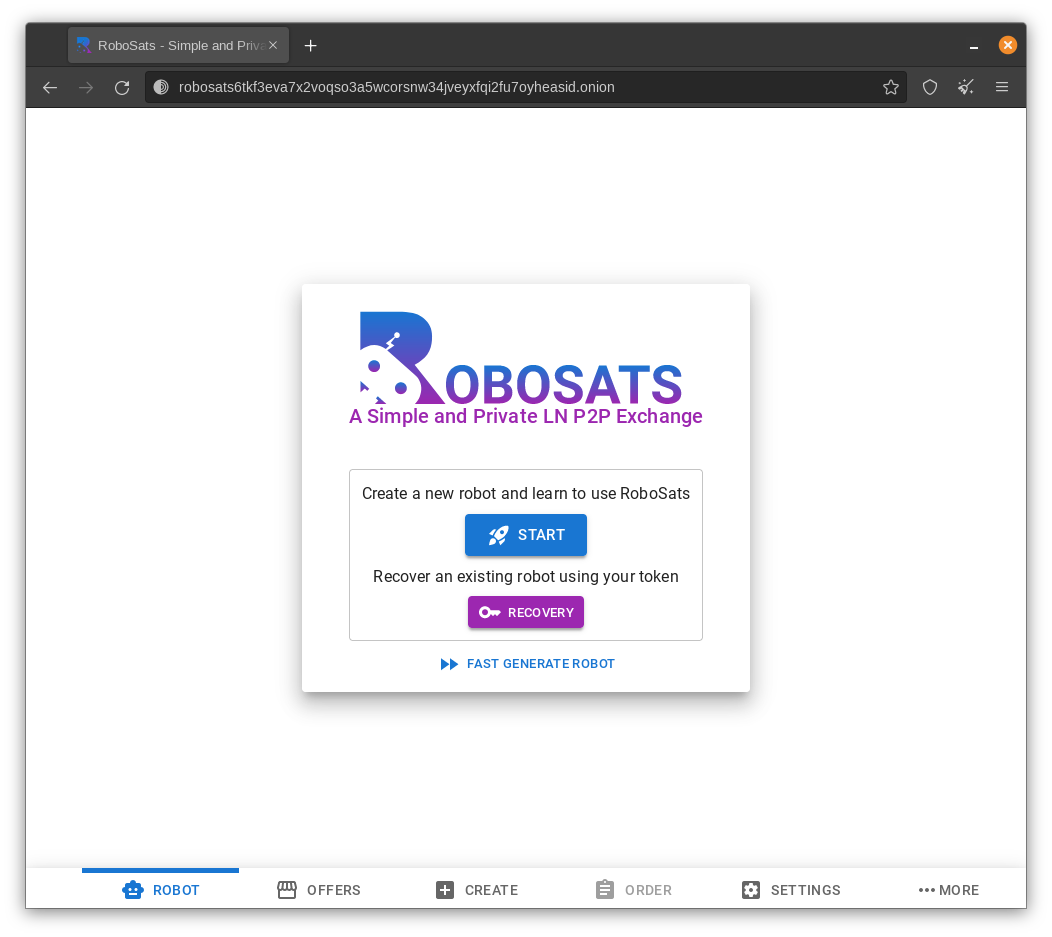Open Settings via the gear icon

[x=751, y=889]
